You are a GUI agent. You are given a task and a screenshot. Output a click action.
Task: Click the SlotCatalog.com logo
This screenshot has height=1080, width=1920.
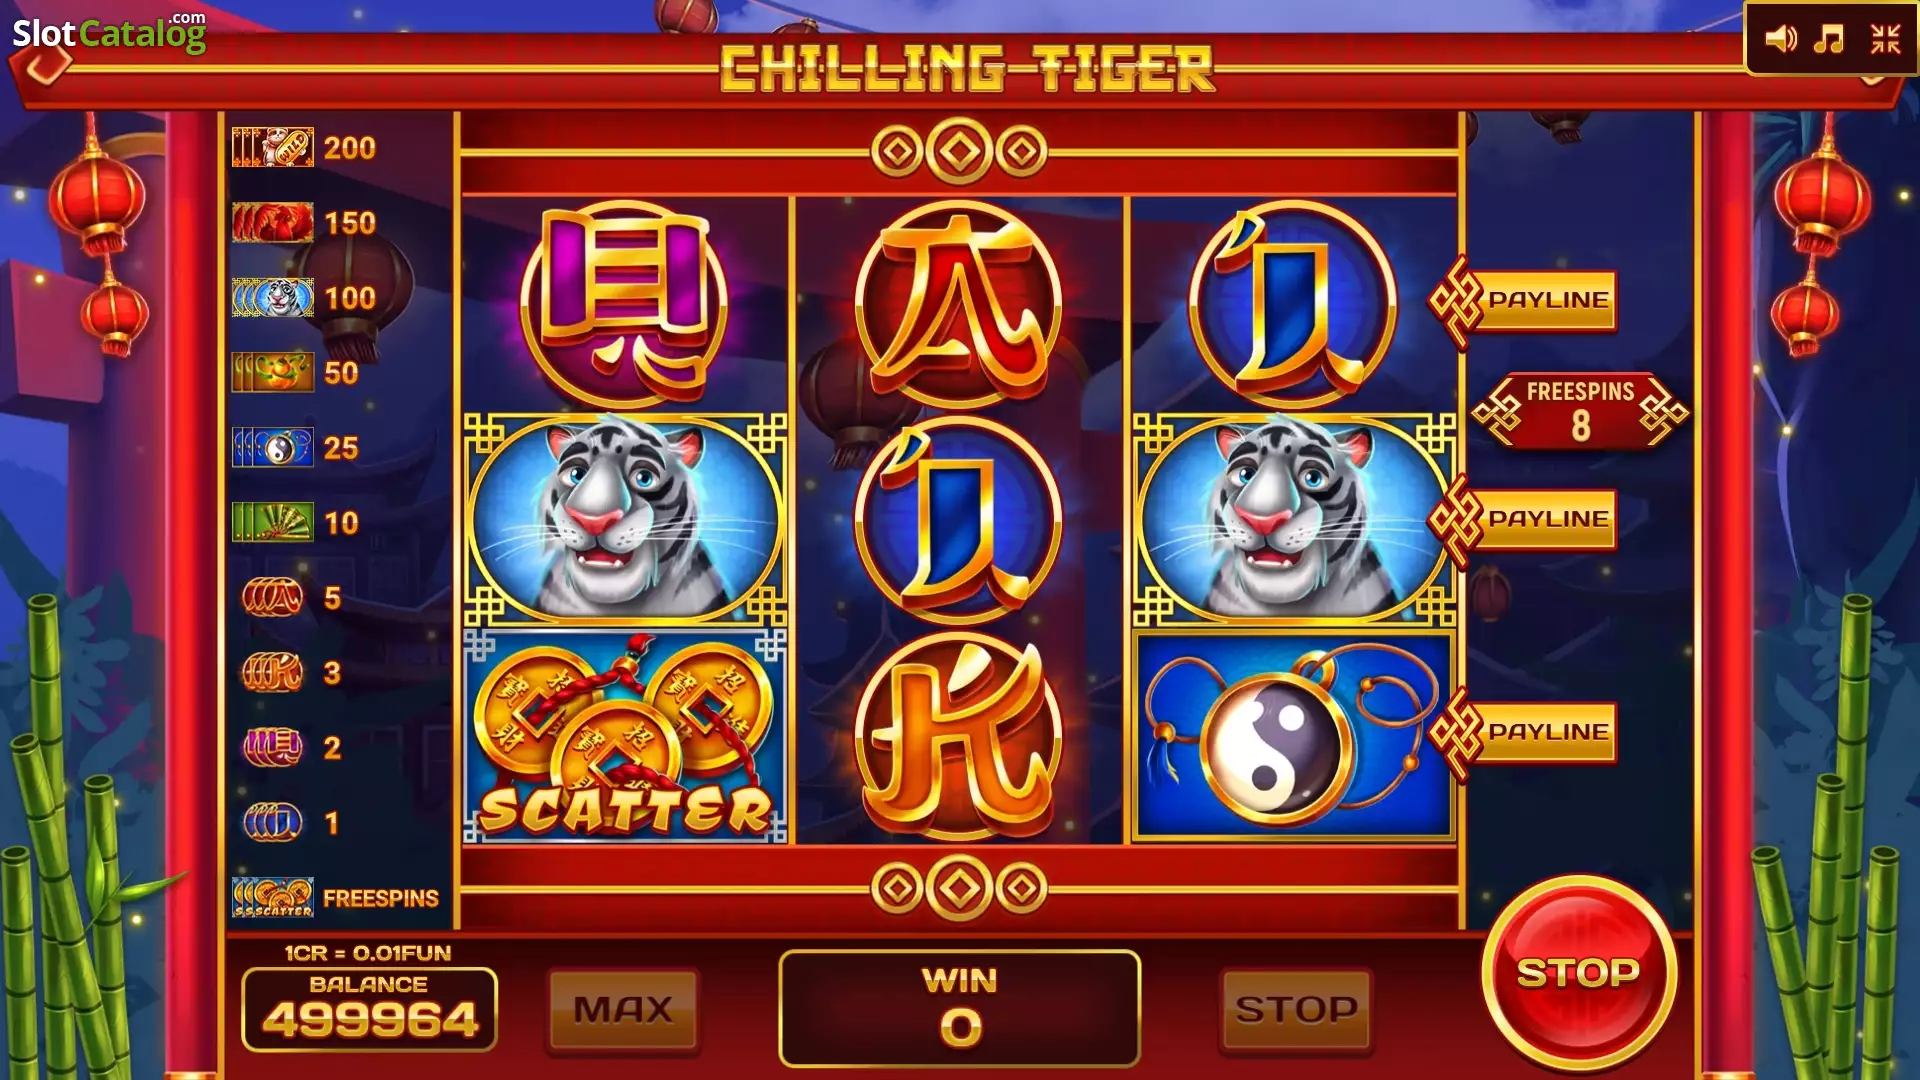109,33
